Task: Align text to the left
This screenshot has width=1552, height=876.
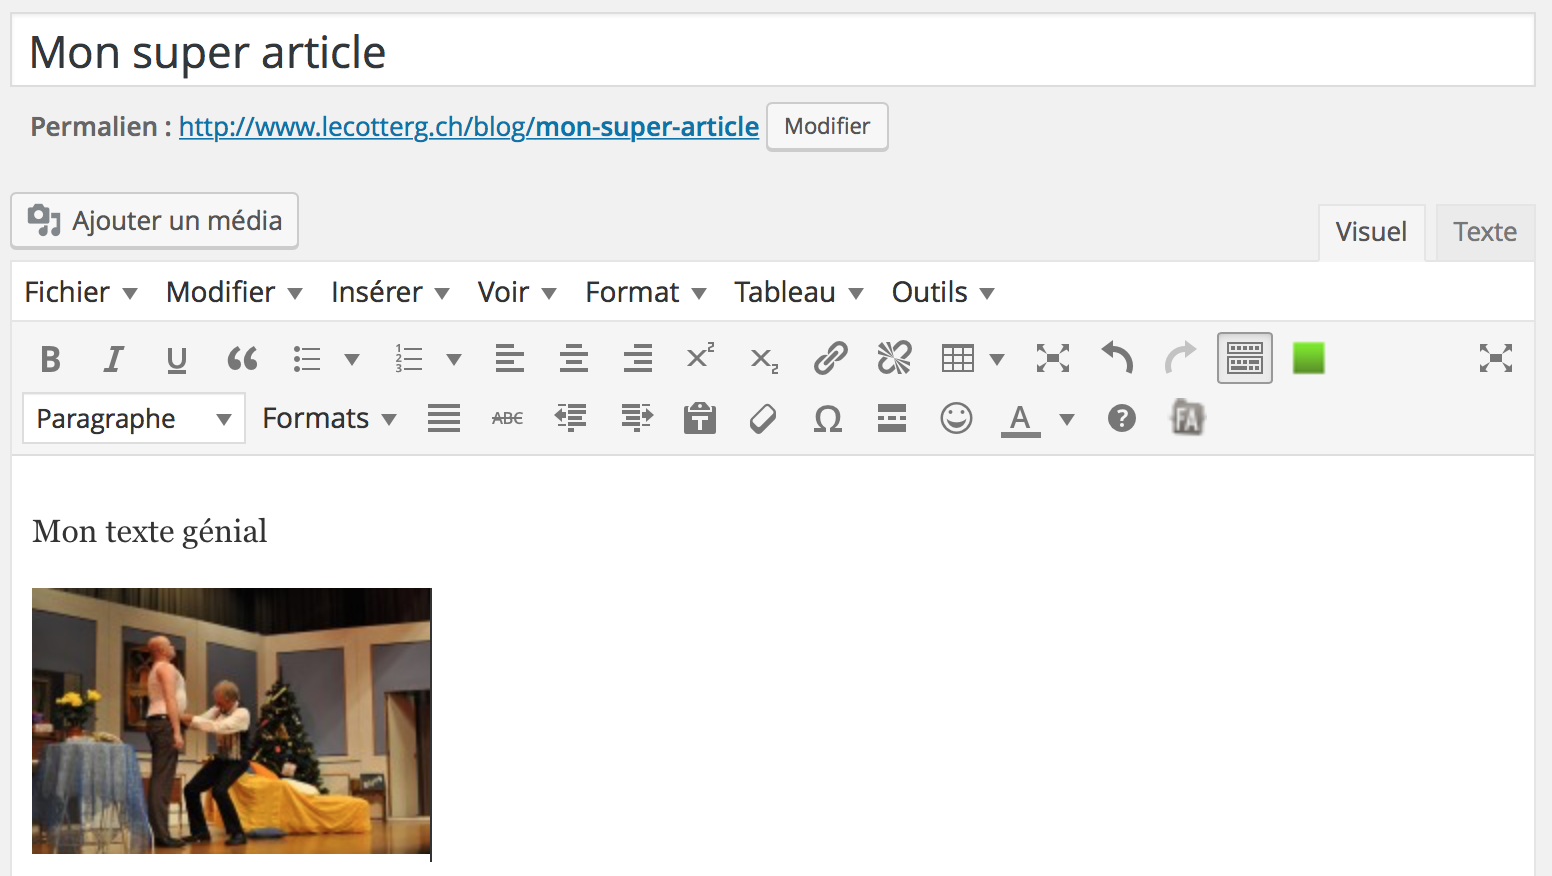Action: tap(510, 358)
